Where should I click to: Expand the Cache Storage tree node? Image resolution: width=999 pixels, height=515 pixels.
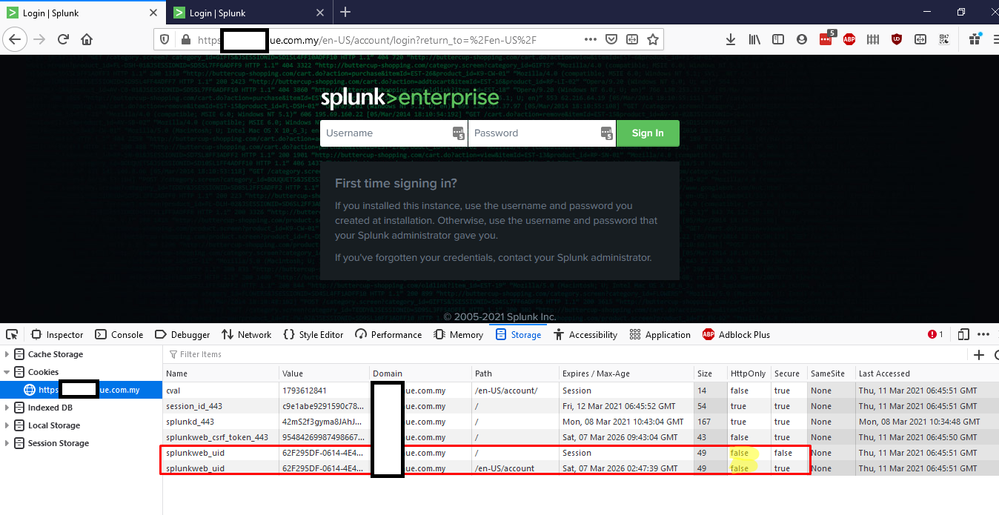[x=9, y=355]
